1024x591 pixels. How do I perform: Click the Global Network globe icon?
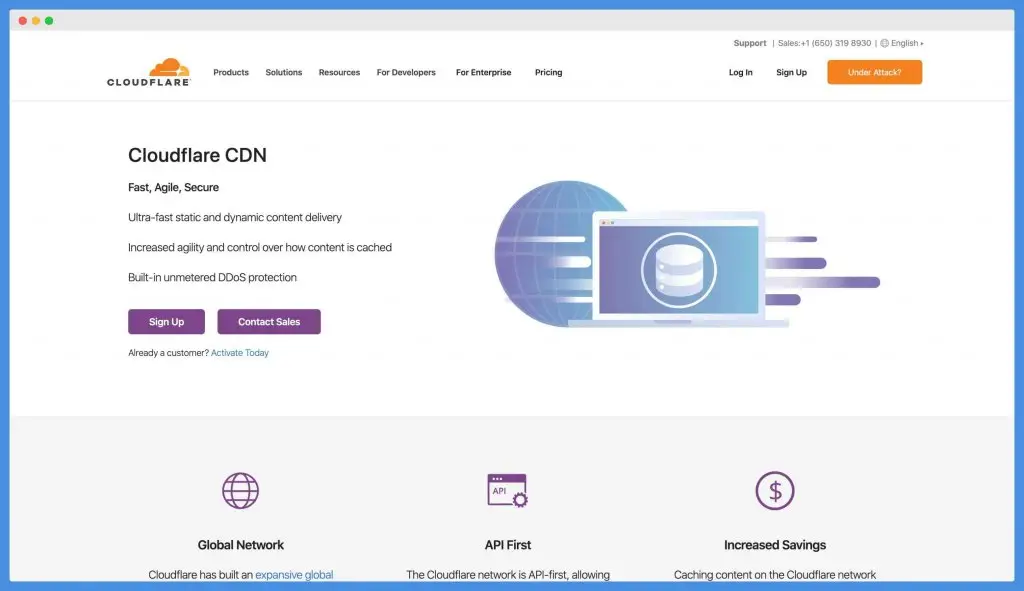click(x=240, y=490)
